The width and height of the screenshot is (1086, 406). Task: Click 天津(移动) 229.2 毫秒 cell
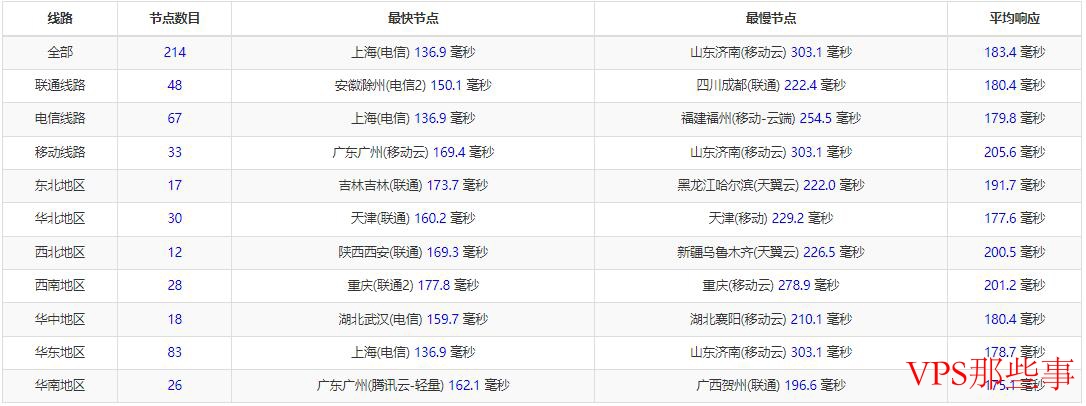pos(771,218)
